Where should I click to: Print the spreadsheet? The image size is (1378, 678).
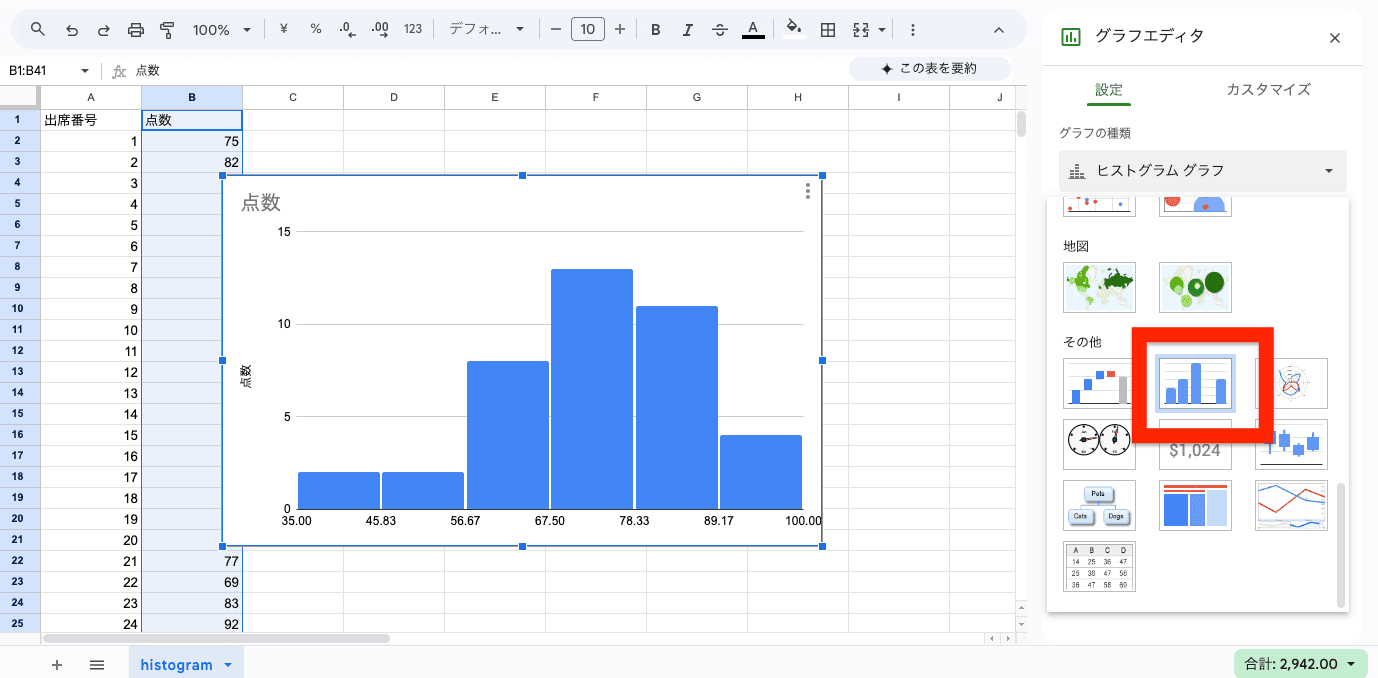point(136,30)
